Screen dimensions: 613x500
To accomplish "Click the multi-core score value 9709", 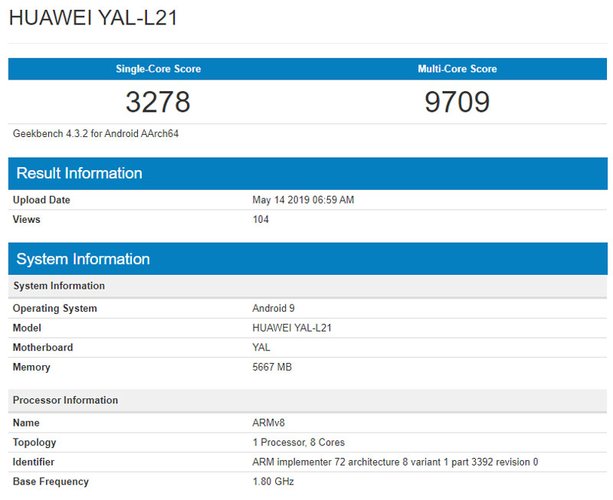I will coord(457,102).
